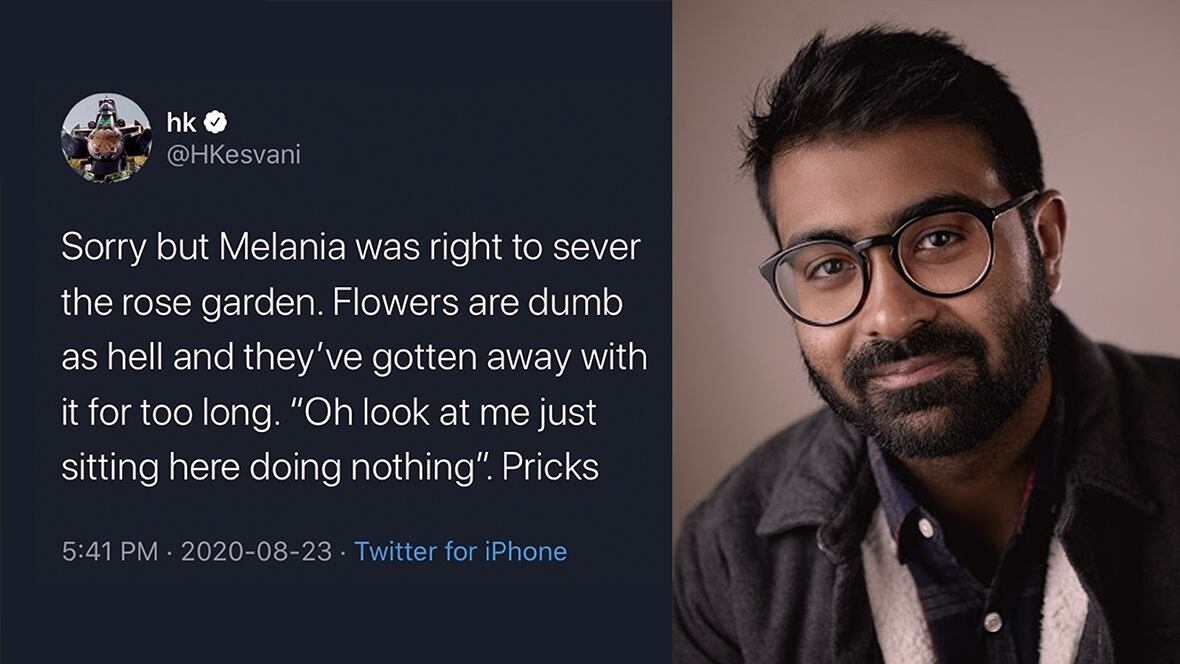Click the man's eyeglasses in the portrait

pos(888,258)
